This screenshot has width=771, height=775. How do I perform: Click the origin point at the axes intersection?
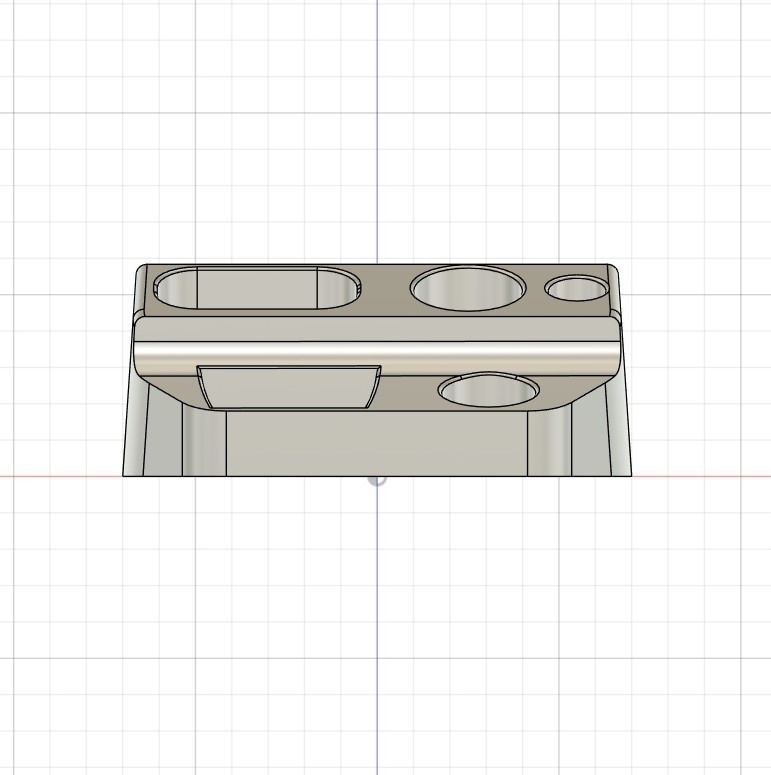377,477
